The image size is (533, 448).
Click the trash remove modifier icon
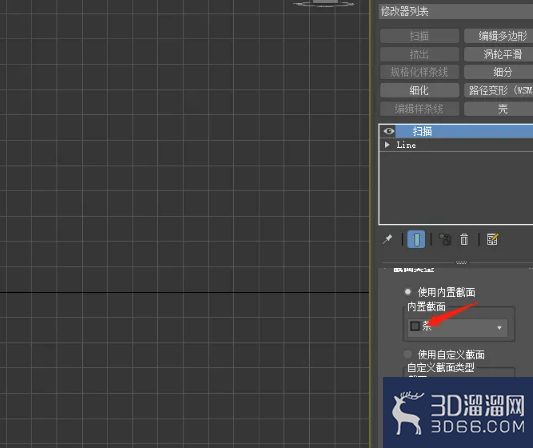[x=464, y=239]
